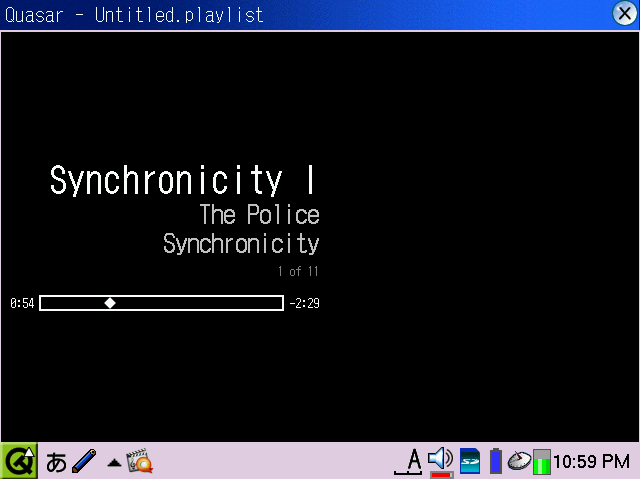Switch Japanese input method あ icon
The width and height of the screenshot is (640, 479).
click(x=56, y=462)
